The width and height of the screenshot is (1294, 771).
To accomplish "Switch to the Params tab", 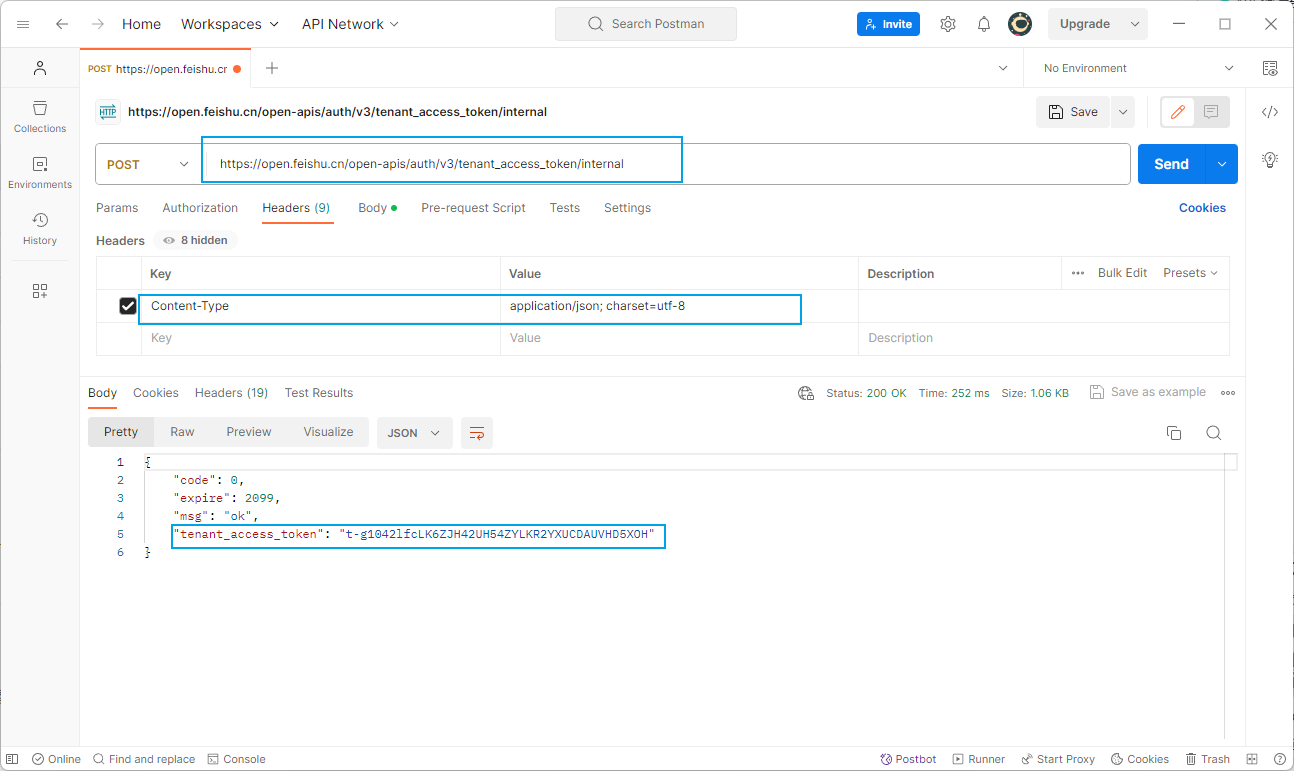I will pos(117,208).
